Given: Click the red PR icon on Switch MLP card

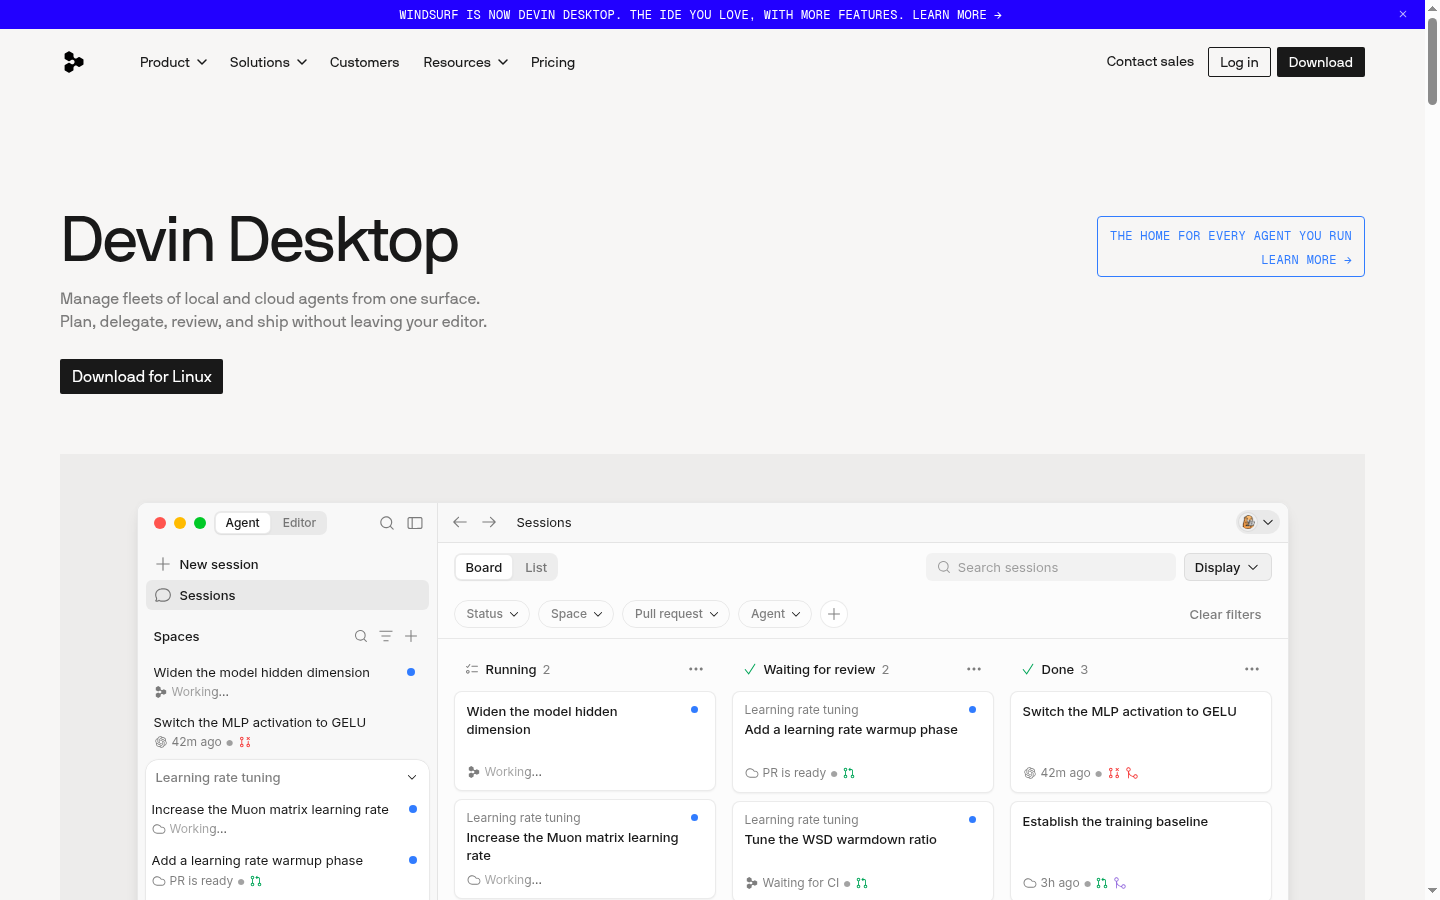Looking at the screenshot, I should pyautogui.click(x=1114, y=773).
